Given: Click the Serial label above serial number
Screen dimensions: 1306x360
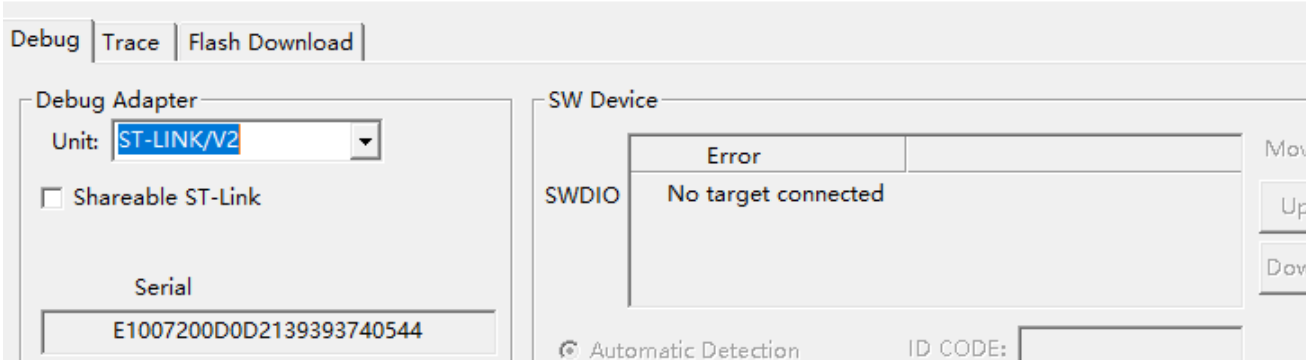Looking at the screenshot, I should 163,287.
